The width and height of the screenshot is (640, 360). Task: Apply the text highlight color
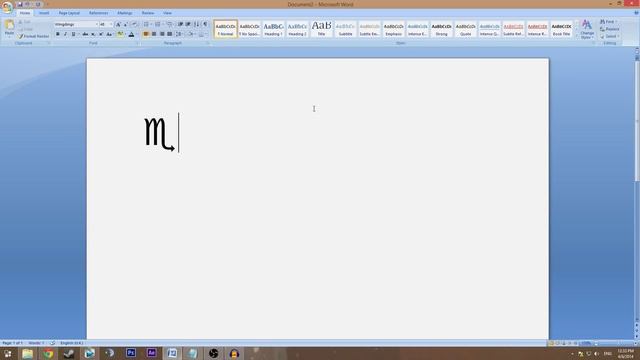[x=120, y=34]
